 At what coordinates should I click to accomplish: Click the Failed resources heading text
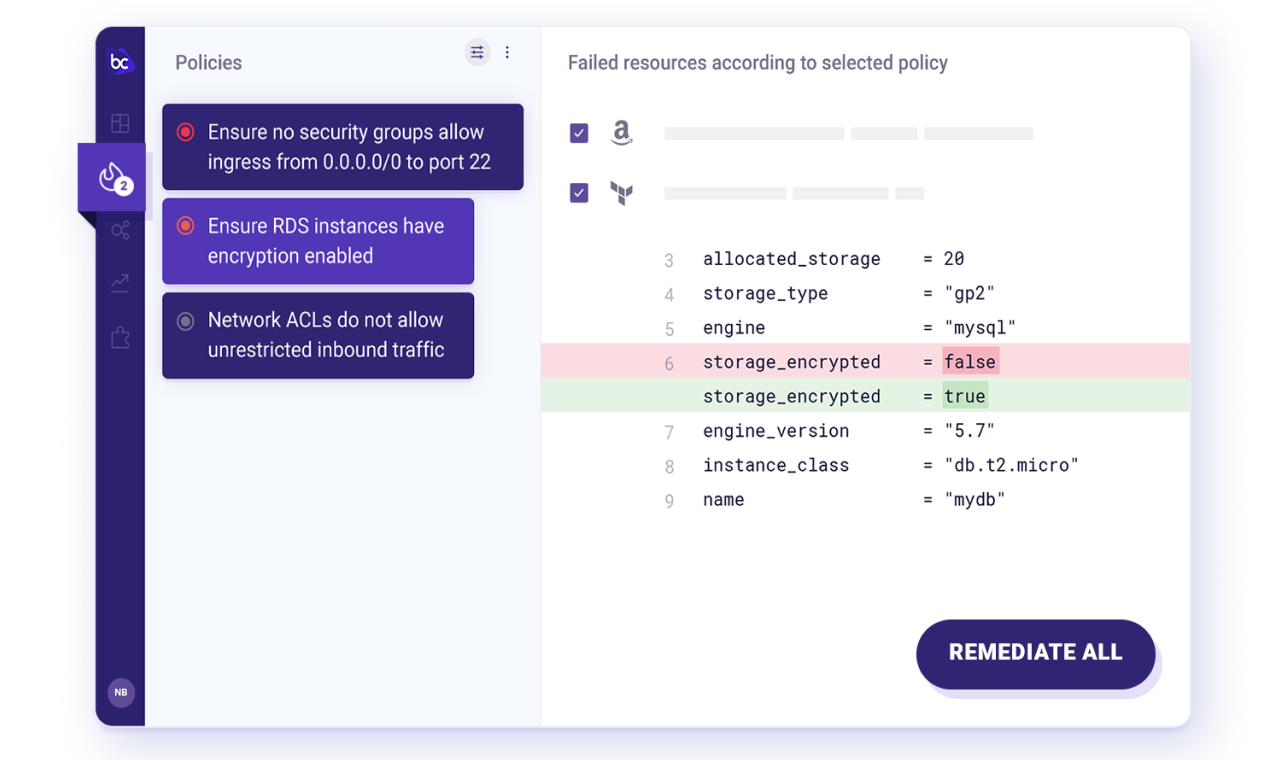pos(758,63)
